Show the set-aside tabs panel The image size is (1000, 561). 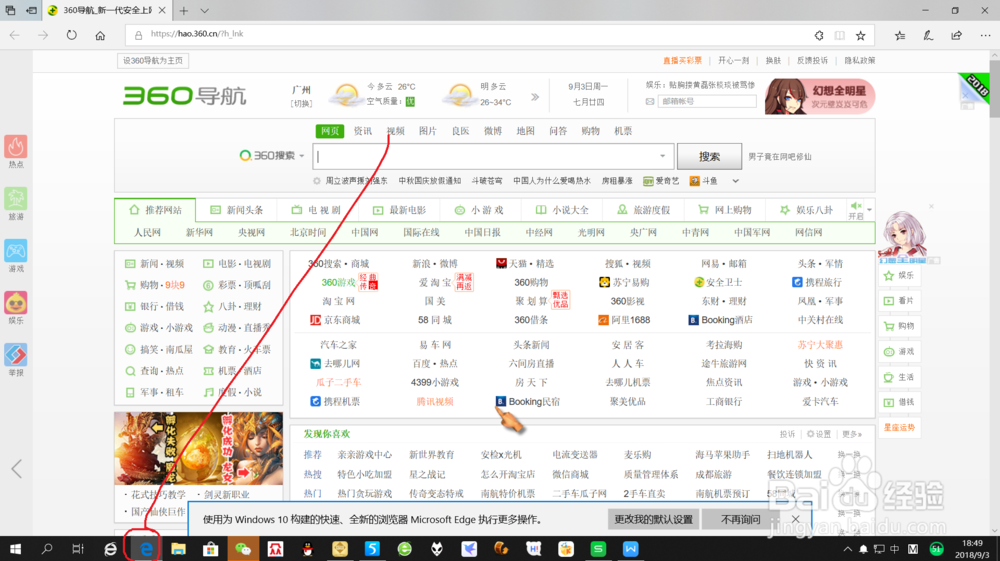pyautogui.click(x=10, y=10)
